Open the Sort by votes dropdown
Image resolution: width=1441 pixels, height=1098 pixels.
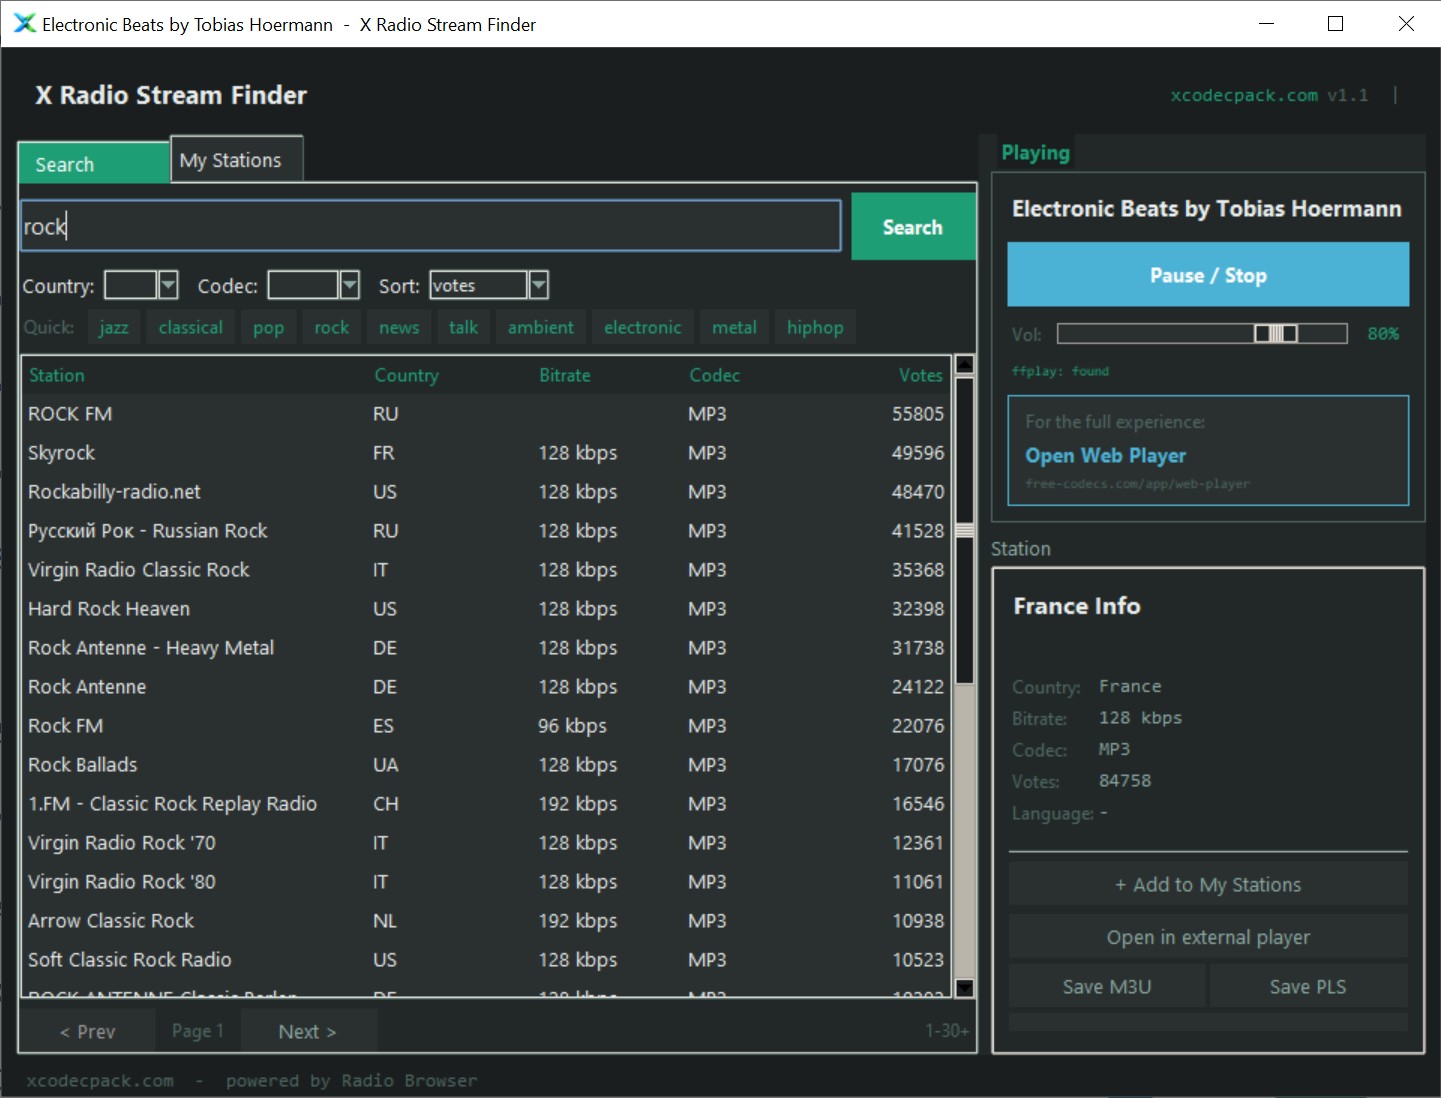pyautogui.click(x=538, y=286)
